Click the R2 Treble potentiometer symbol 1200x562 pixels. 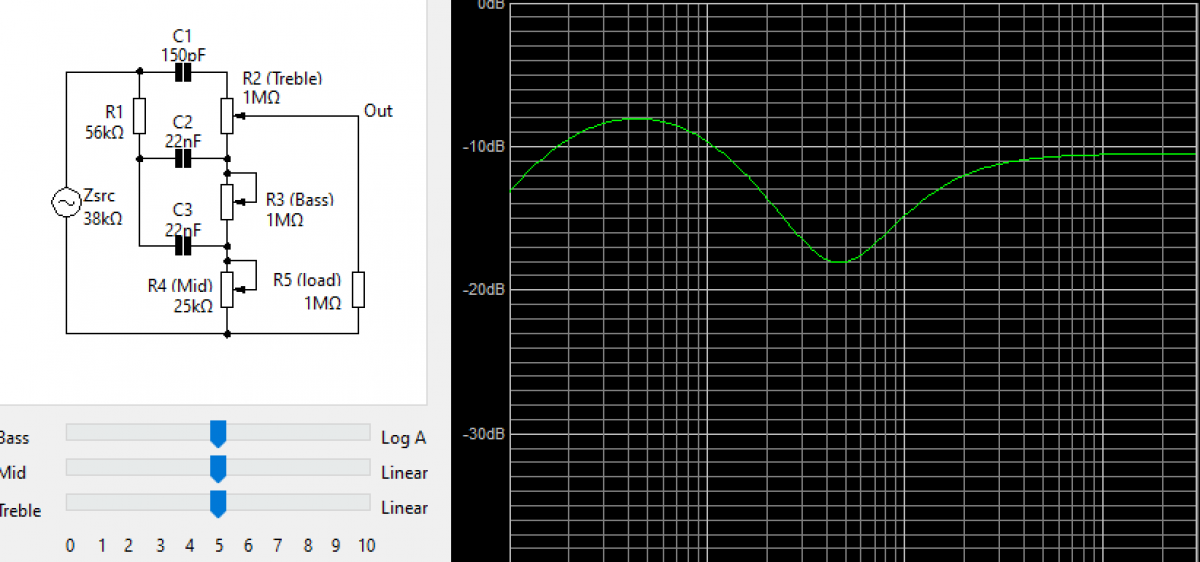point(229,115)
